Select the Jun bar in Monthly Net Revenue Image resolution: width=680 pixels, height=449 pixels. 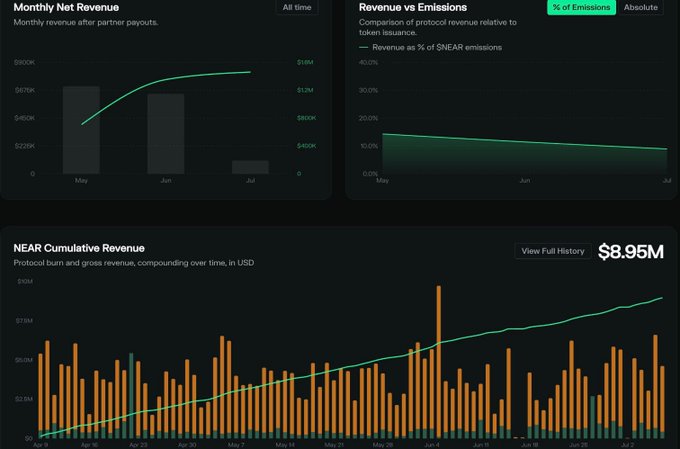pos(166,134)
